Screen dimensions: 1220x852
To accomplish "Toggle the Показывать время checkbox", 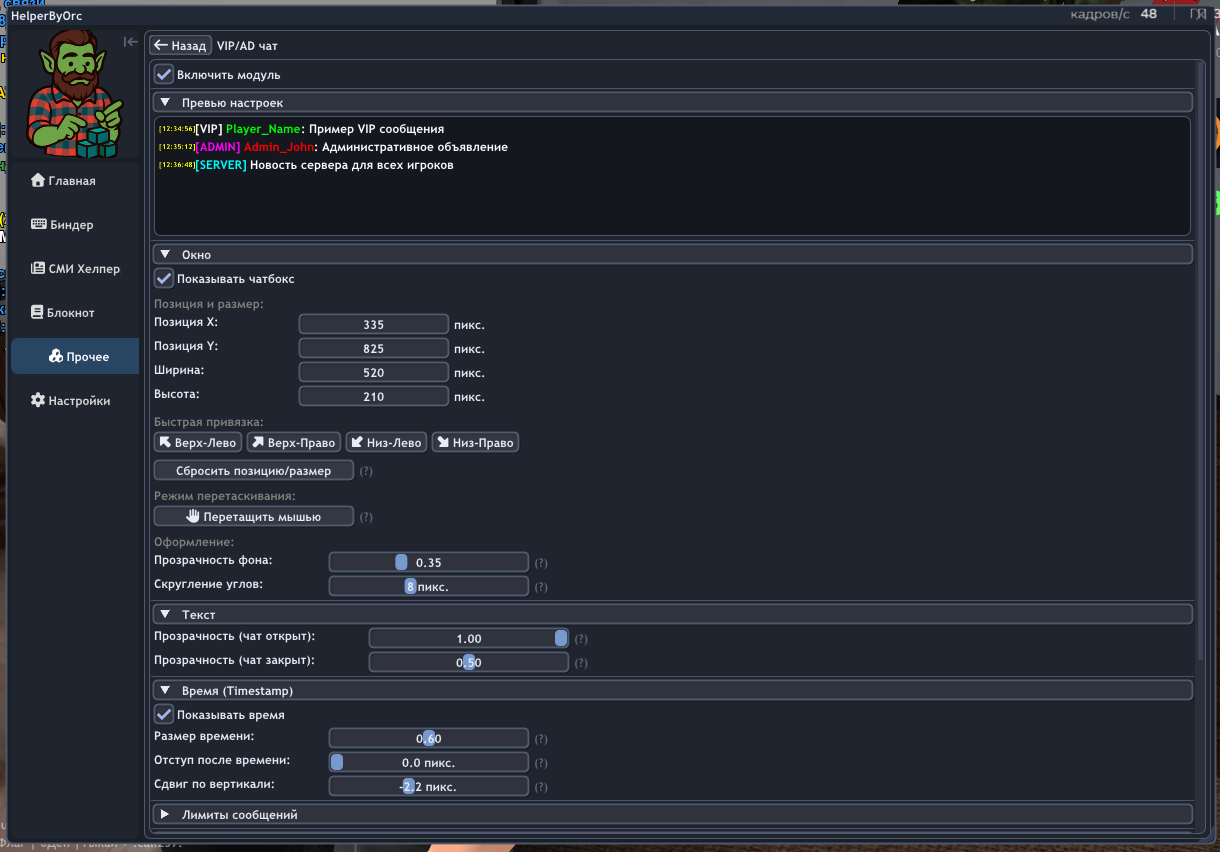I will point(164,714).
